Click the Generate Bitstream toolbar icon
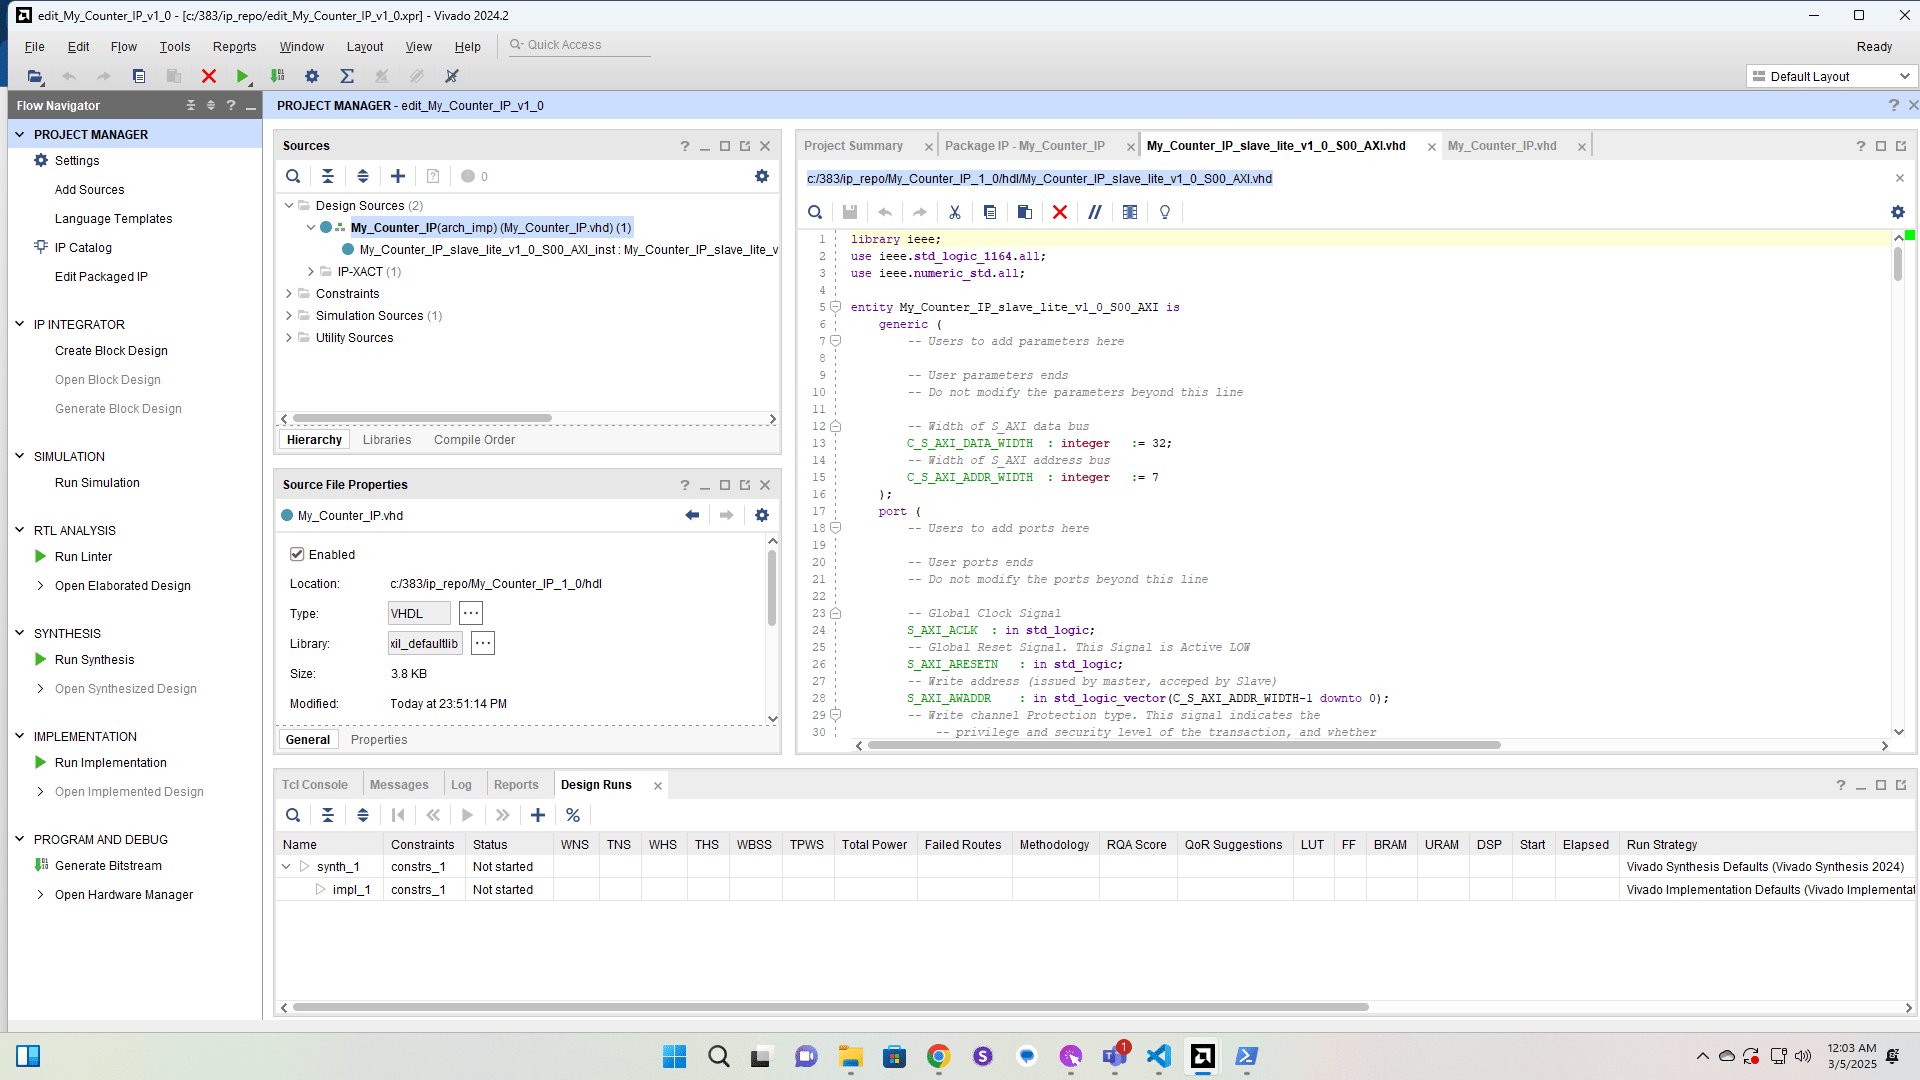The height and width of the screenshot is (1080, 1920). tap(278, 76)
